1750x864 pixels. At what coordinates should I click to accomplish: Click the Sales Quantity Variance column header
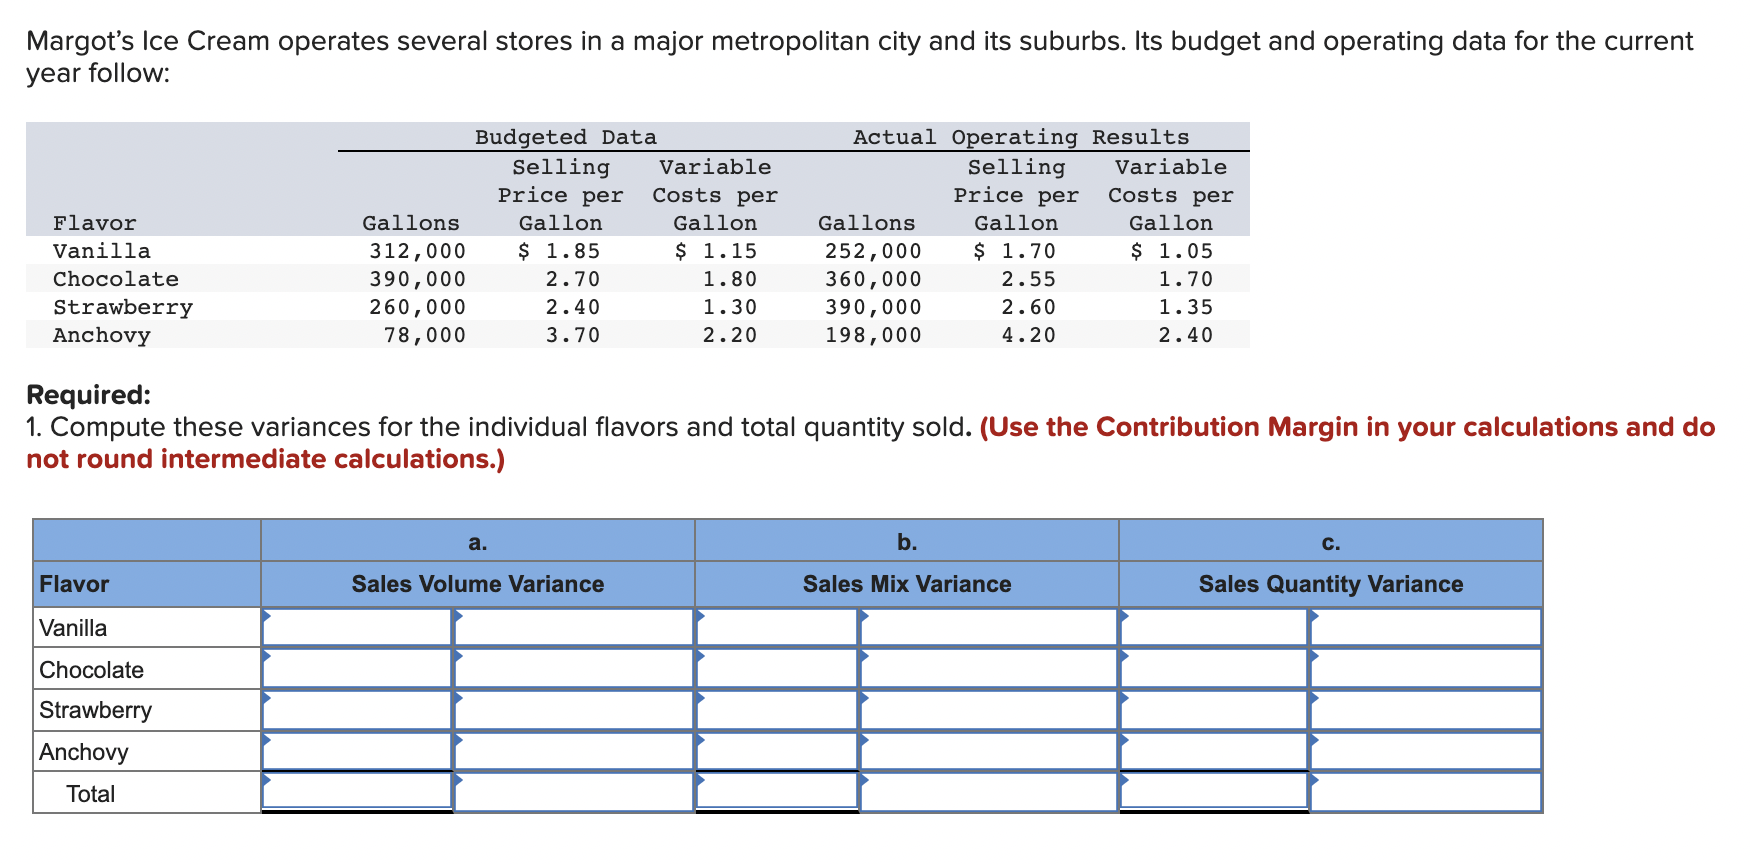pos(1331,584)
